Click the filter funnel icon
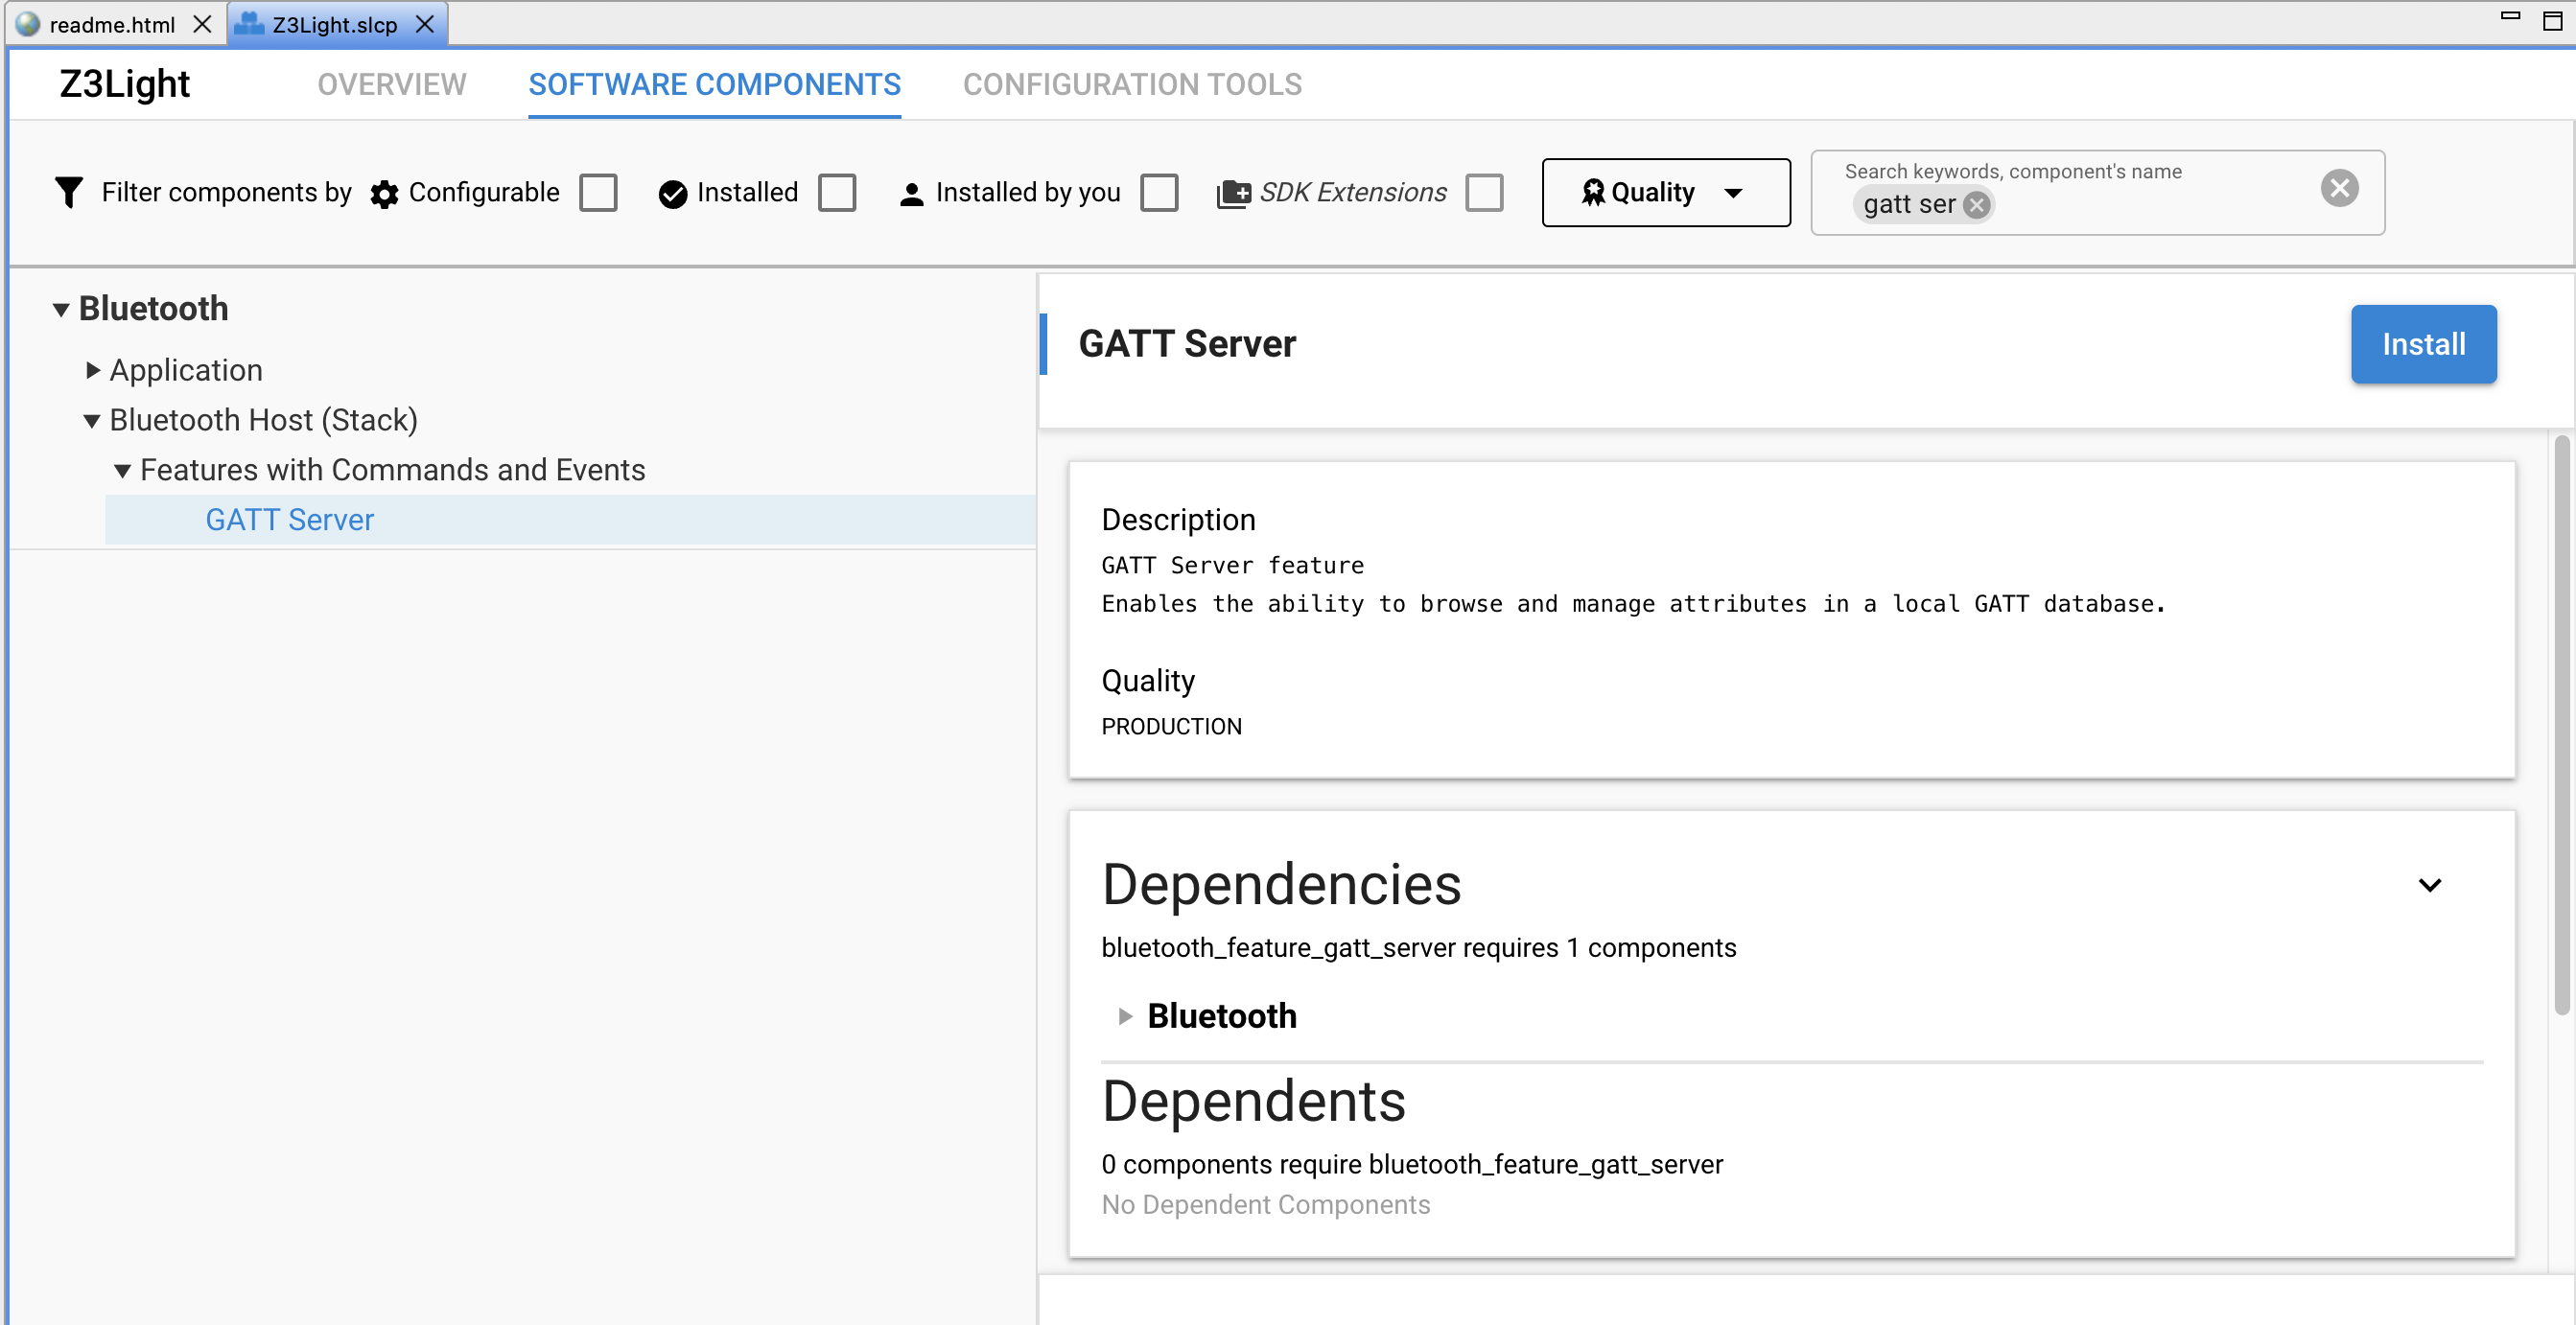Image resolution: width=2576 pixels, height=1325 pixels. pos(68,192)
